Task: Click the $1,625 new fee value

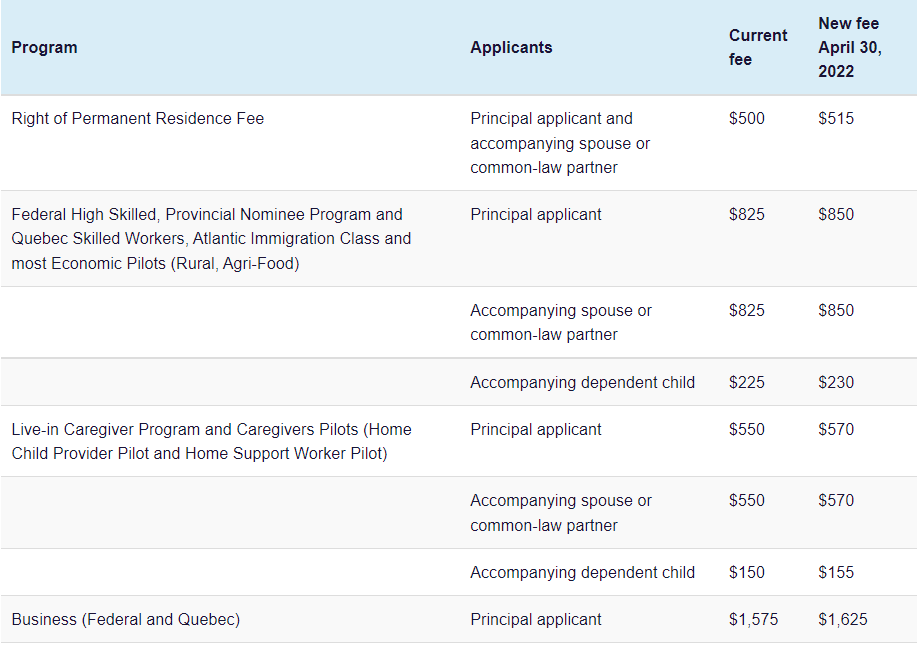Action: click(842, 620)
